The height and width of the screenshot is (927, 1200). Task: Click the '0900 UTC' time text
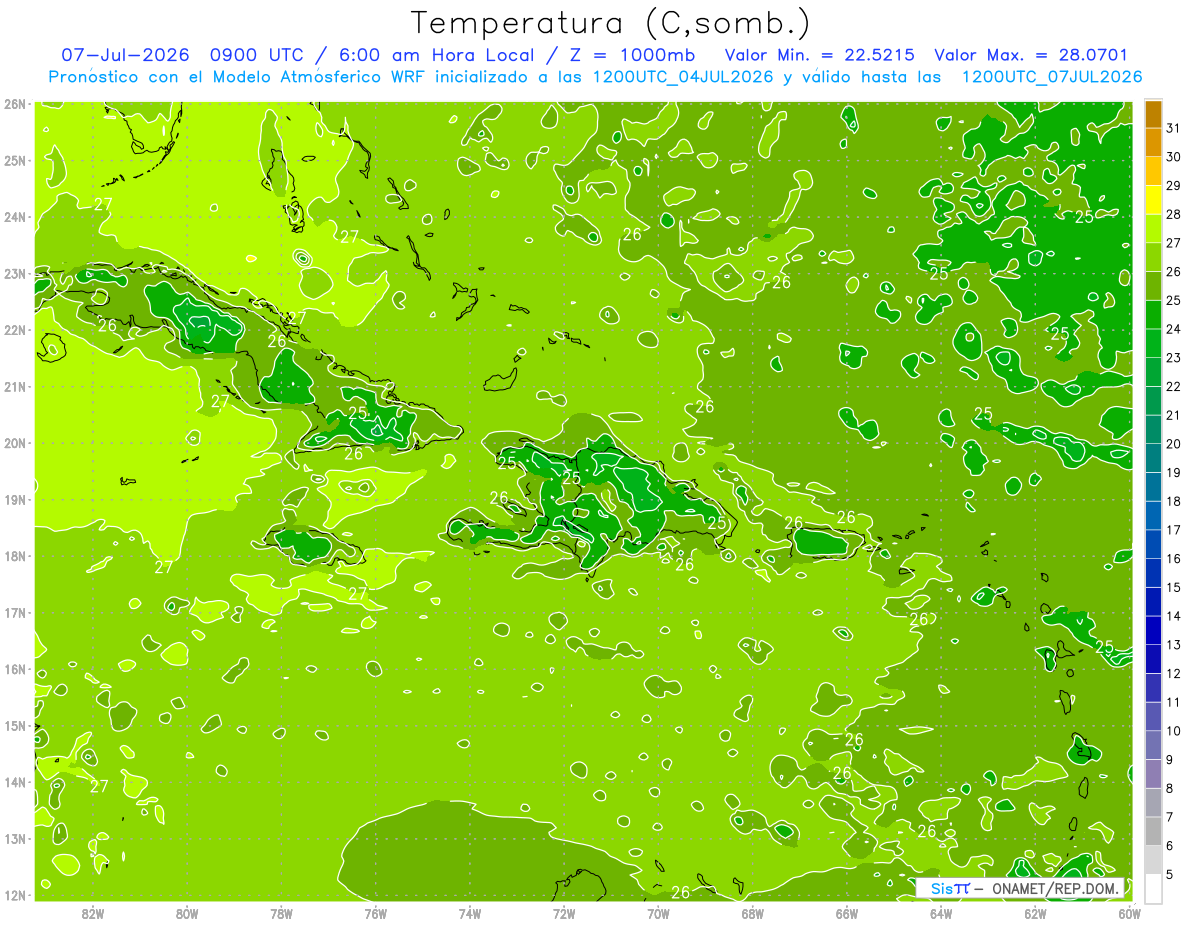pyautogui.click(x=255, y=55)
